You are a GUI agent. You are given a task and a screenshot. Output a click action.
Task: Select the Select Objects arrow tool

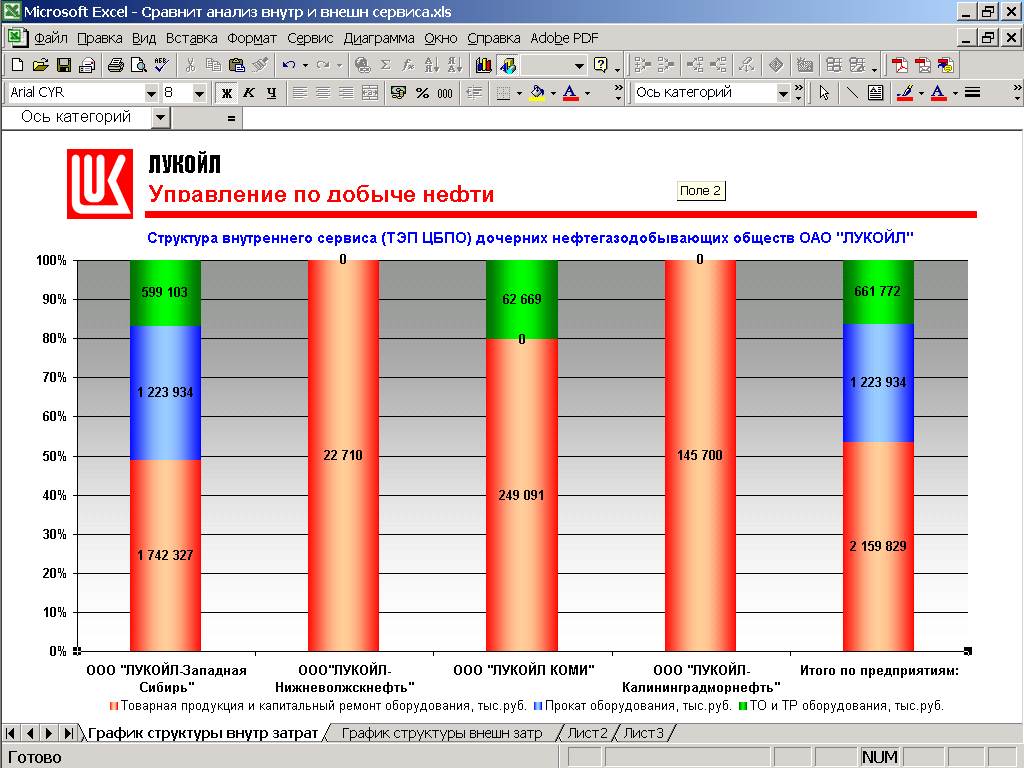pos(824,93)
